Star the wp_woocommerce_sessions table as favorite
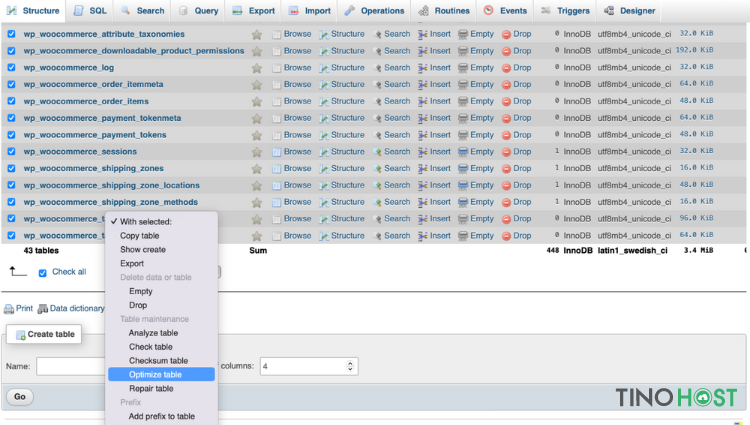 [x=257, y=152]
